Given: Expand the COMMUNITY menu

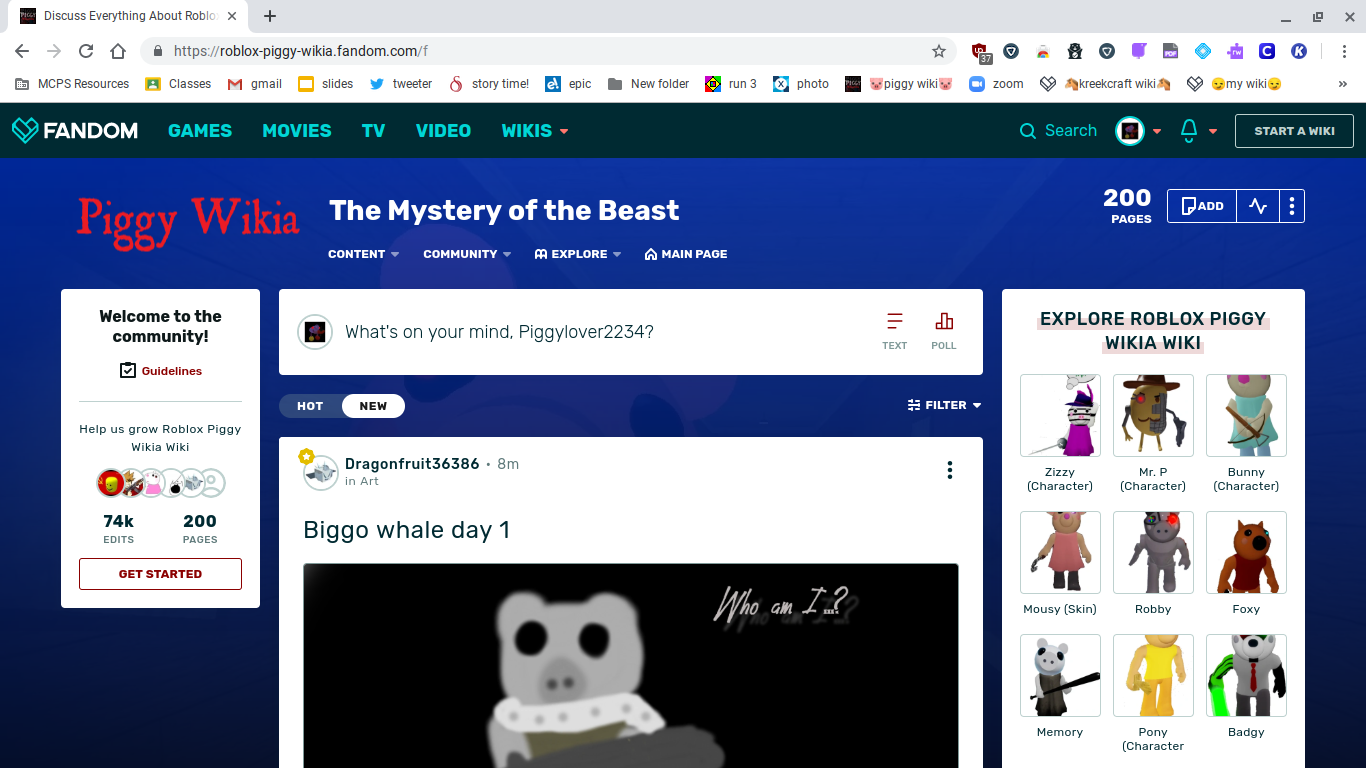Looking at the screenshot, I should pyautogui.click(x=467, y=254).
